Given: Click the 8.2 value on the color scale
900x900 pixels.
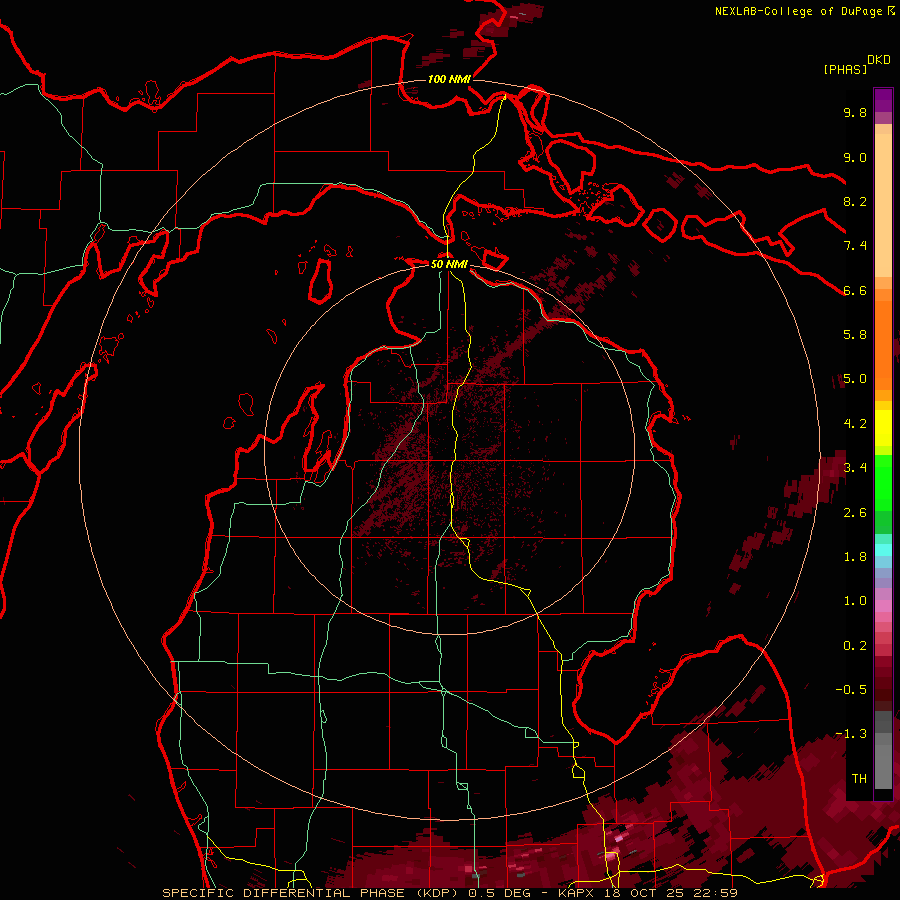Looking at the screenshot, I should pyautogui.click(x=855, y=201).
